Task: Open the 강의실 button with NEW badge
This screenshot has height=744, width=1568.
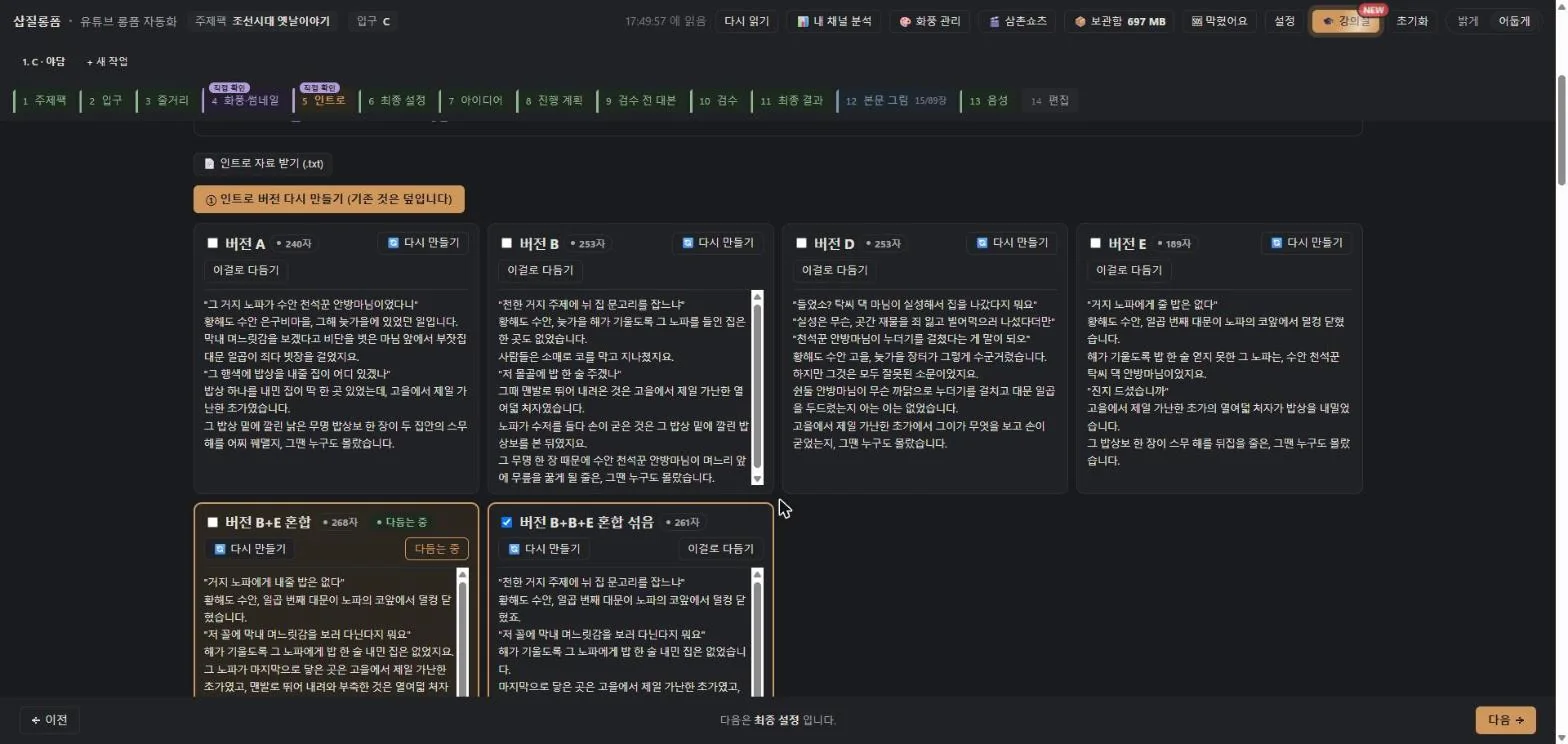Action: tap(1346, 21)
